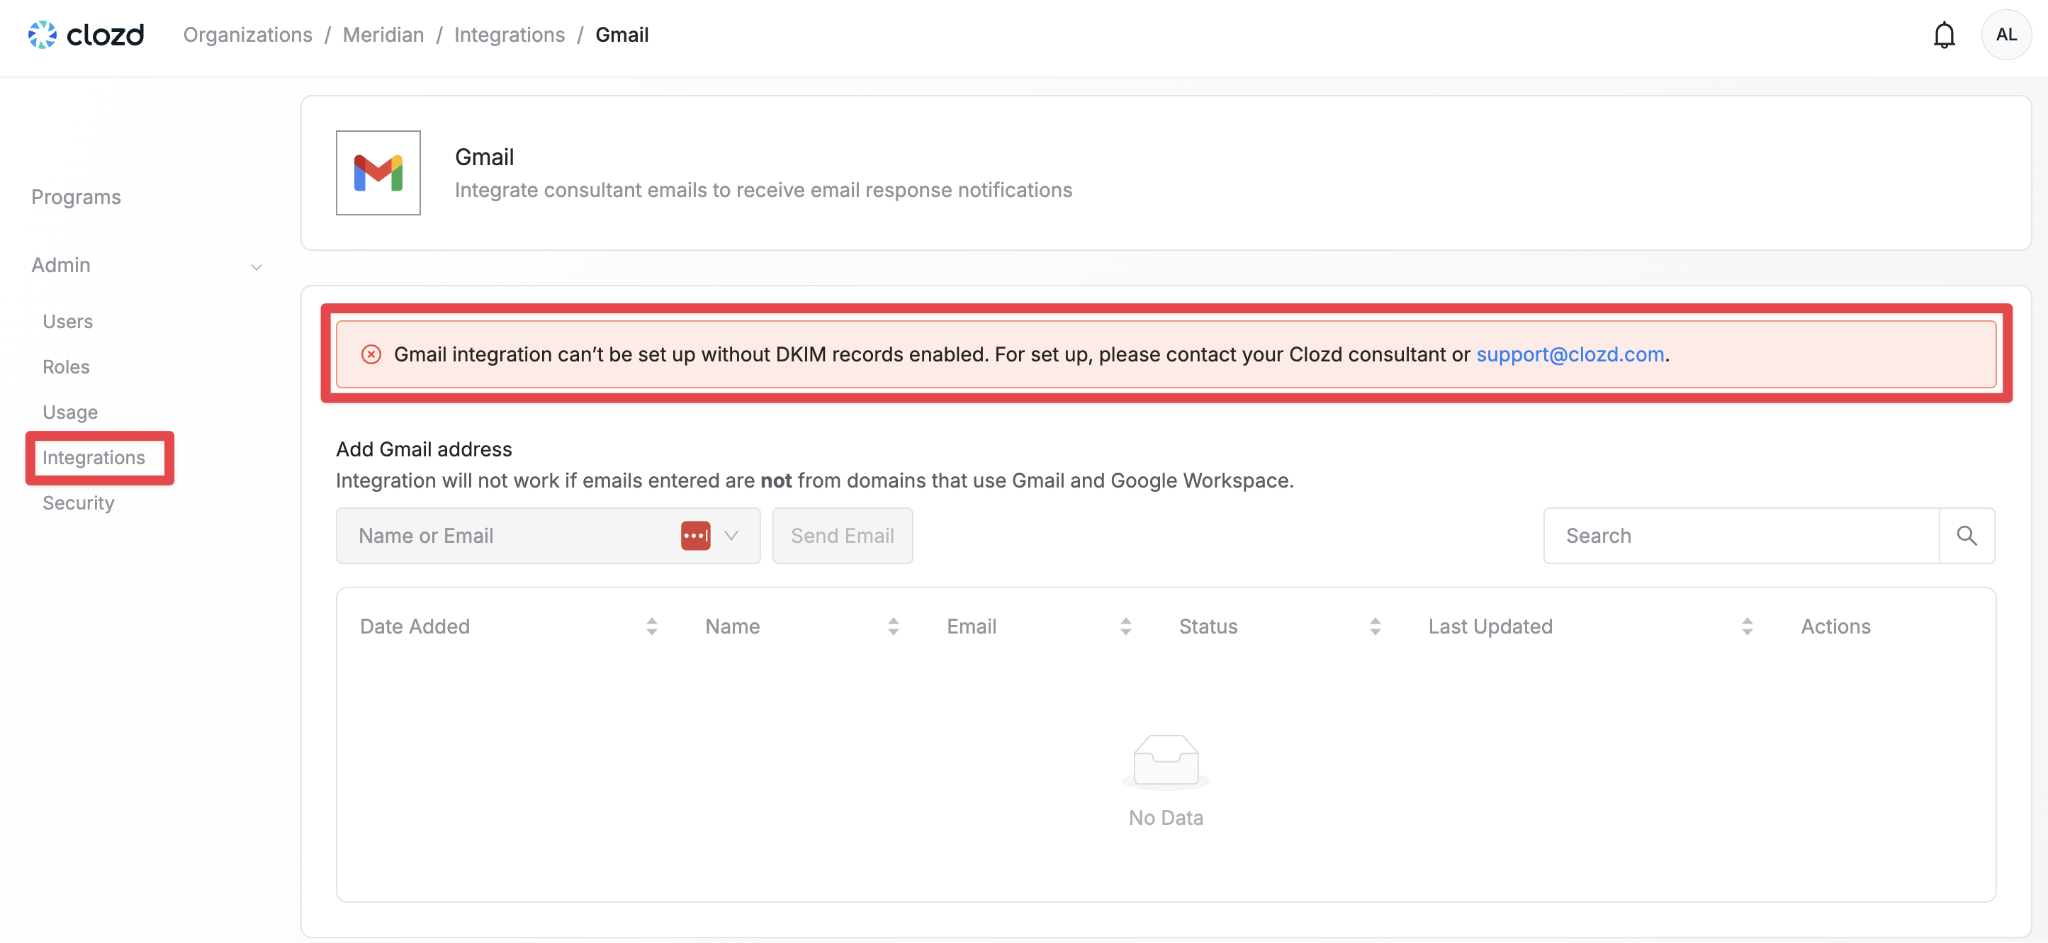The height and width of the screenshot is (943, 2048).
Task: Sort by Email column arrows
Action: [x=1125, y=627]
